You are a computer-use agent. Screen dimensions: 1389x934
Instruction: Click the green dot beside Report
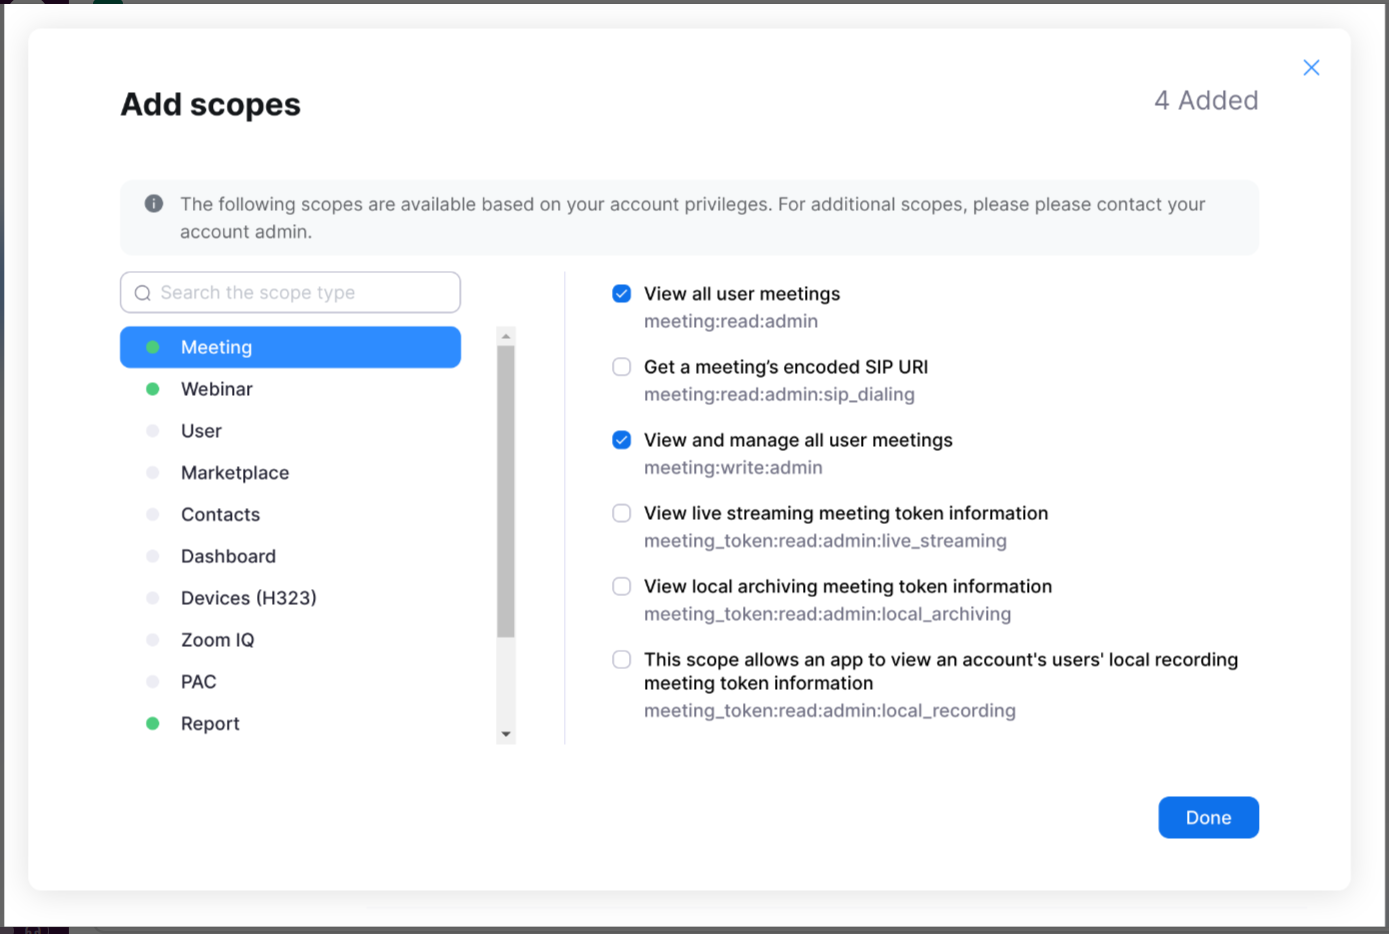[153, 724]
